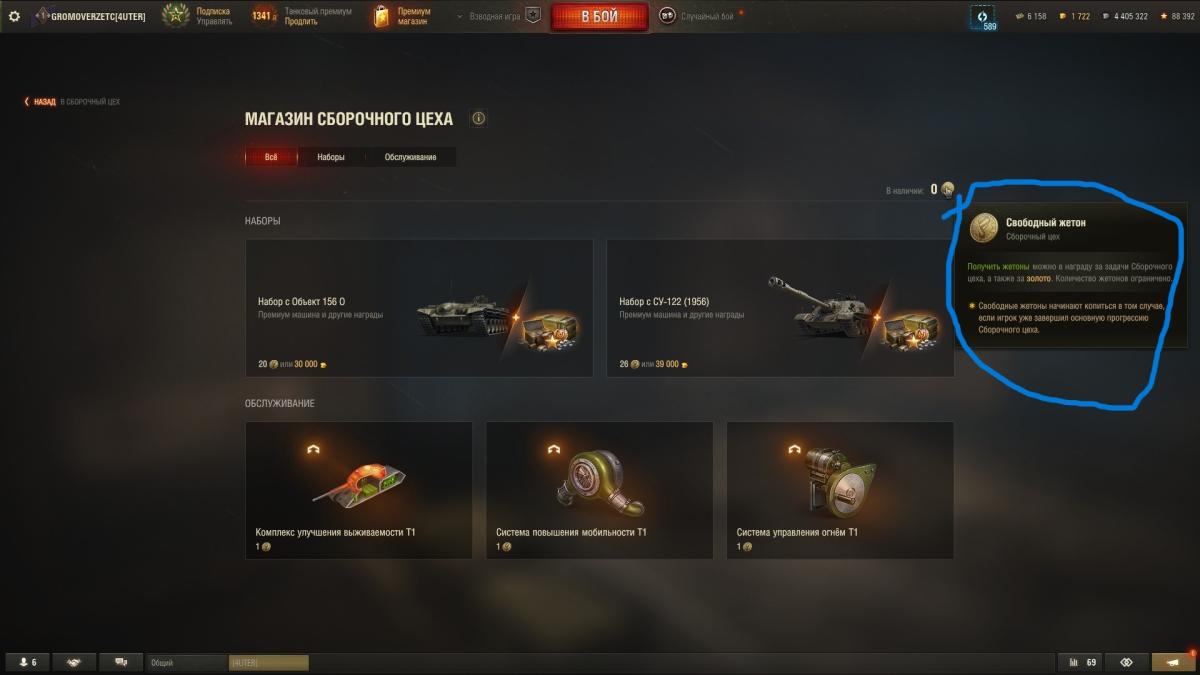Viewport: 1200px width, 675px height.
Task: Switch to the Обслуживание tab
Action: [x=410, y=158]
